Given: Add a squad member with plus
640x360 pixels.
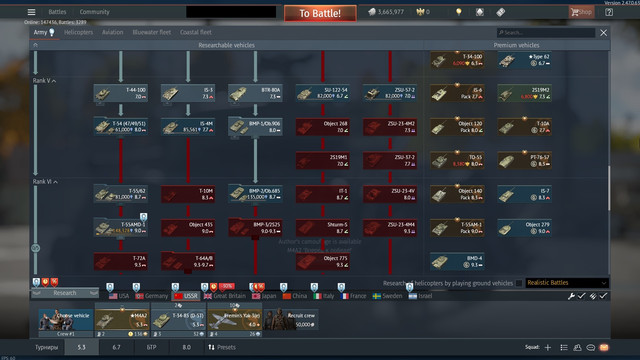Looking at the screenshot, I should click(548, 347).
